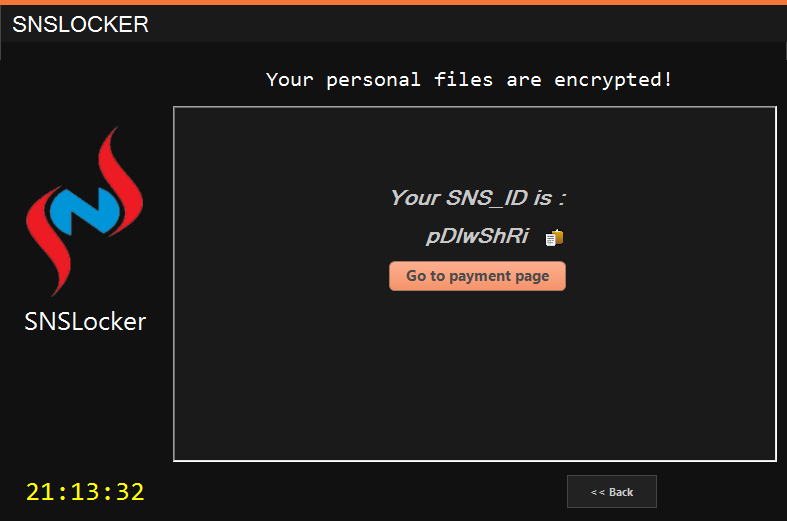This screenshot has height=521, width=787.
Task: Click the SNSLOCKER window title text
Action: [x=80, y=24]
